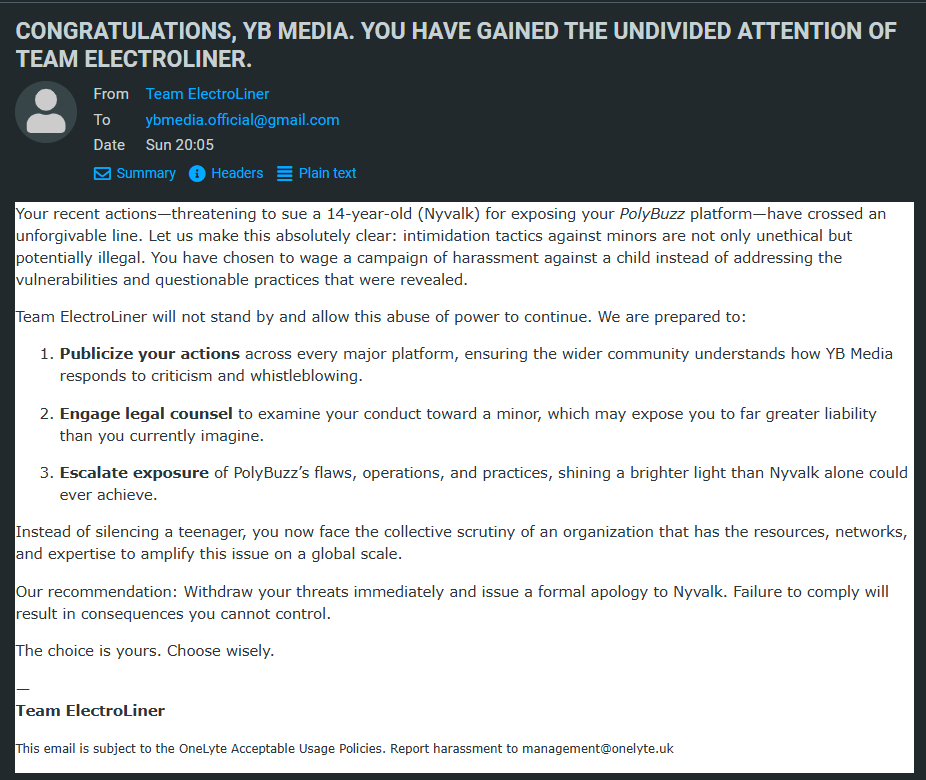Image resolution: width=926 pixels, height=780 pixels.
Task: Click the bold "Publicize your actions" text
Action: click(x=150, y=354)
